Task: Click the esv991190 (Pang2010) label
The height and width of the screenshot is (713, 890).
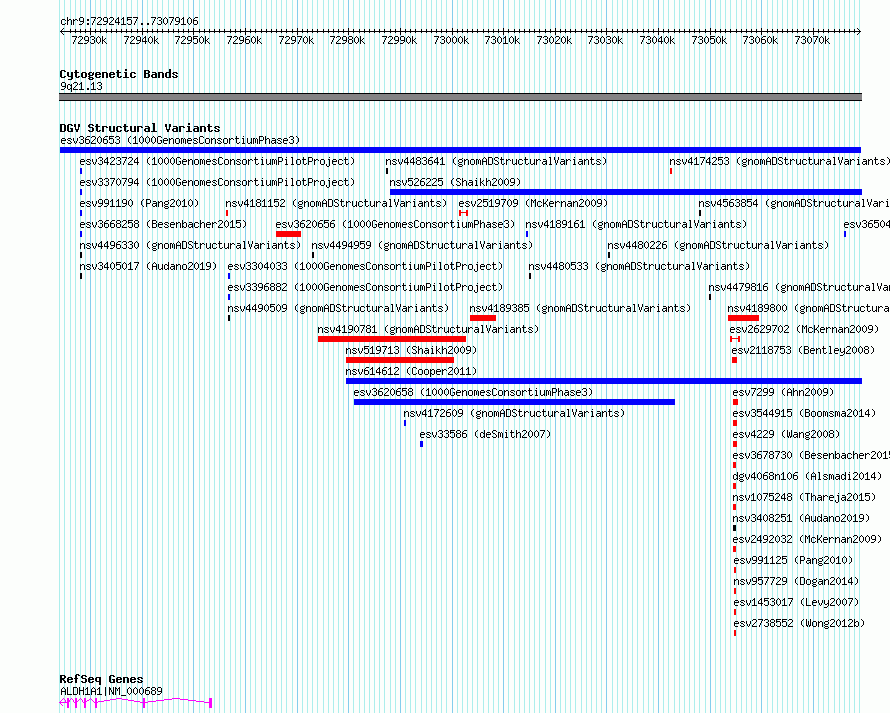Action: tap(139, 203)
